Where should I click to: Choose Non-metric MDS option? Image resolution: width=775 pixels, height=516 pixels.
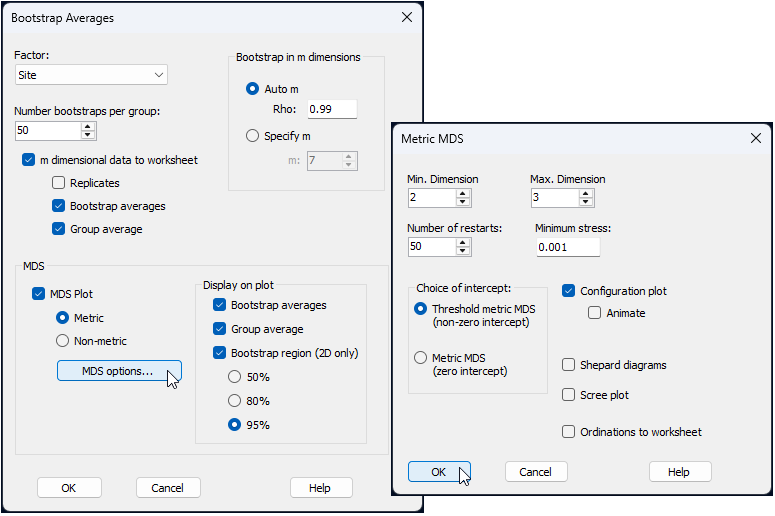pos(63,341)
